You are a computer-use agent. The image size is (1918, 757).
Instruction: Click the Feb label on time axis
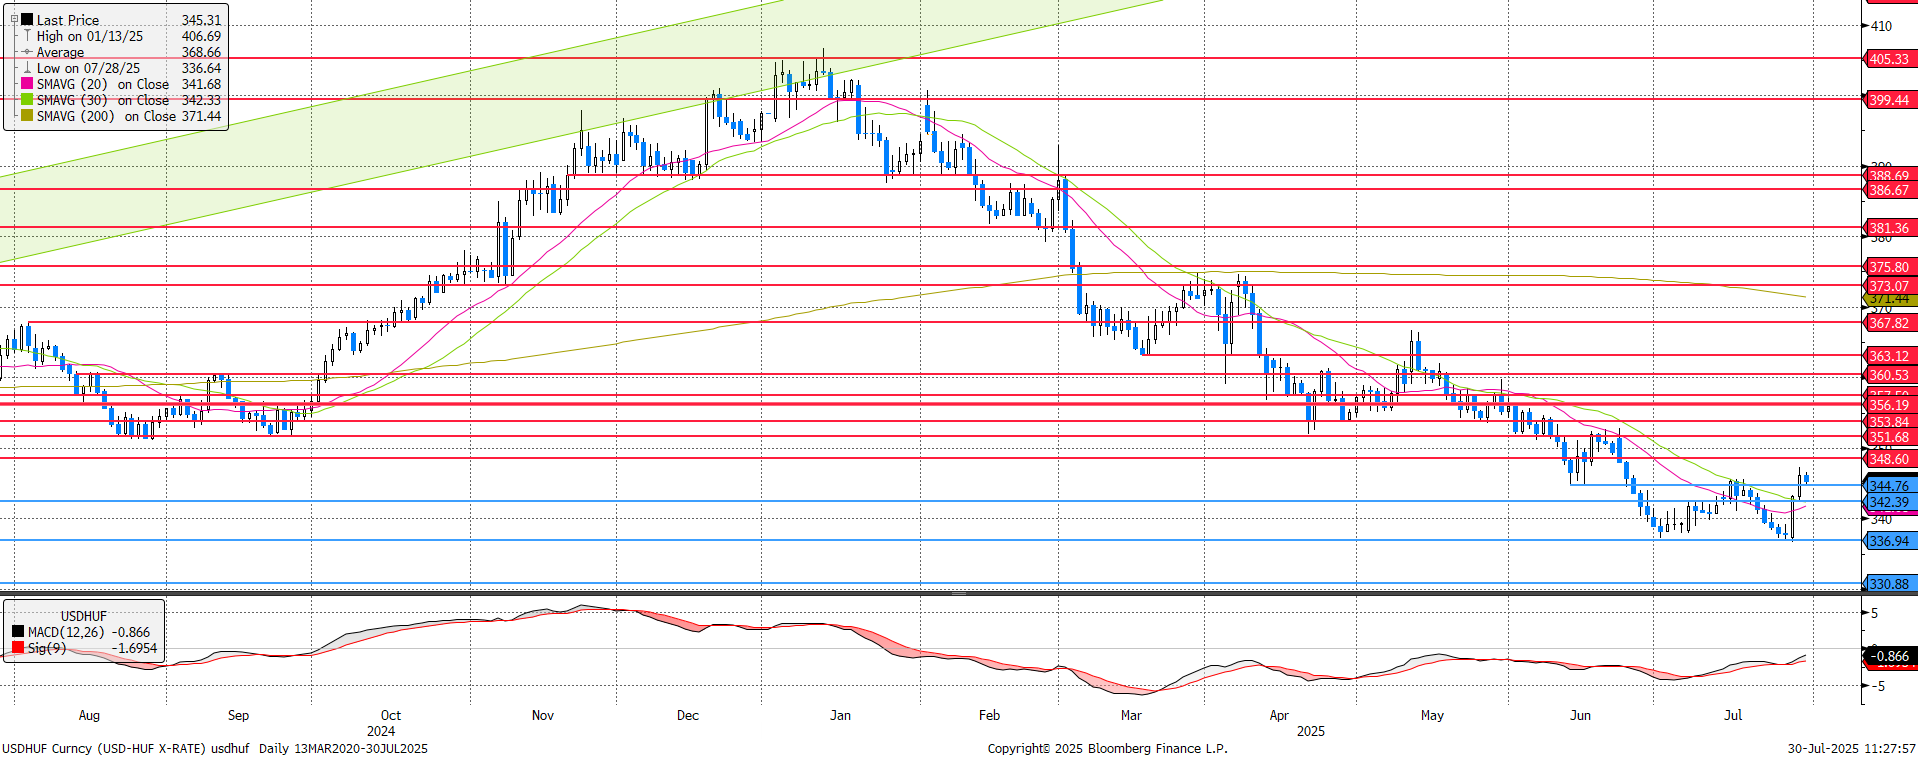coord(989,715)
